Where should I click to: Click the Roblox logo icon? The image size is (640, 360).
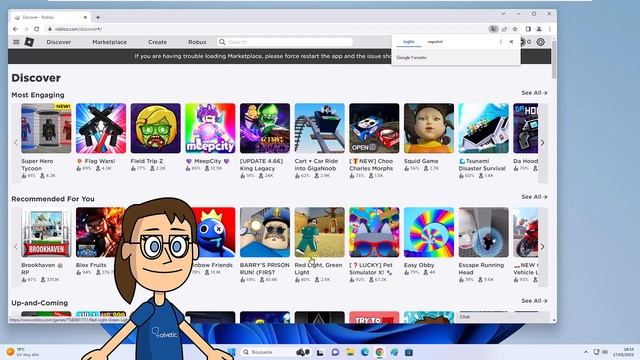pos(29,42)
